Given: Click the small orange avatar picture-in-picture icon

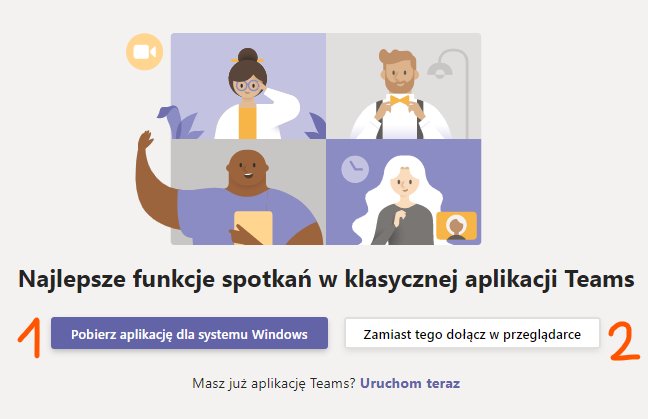Looking at the screenshot, I should [457, 226].
